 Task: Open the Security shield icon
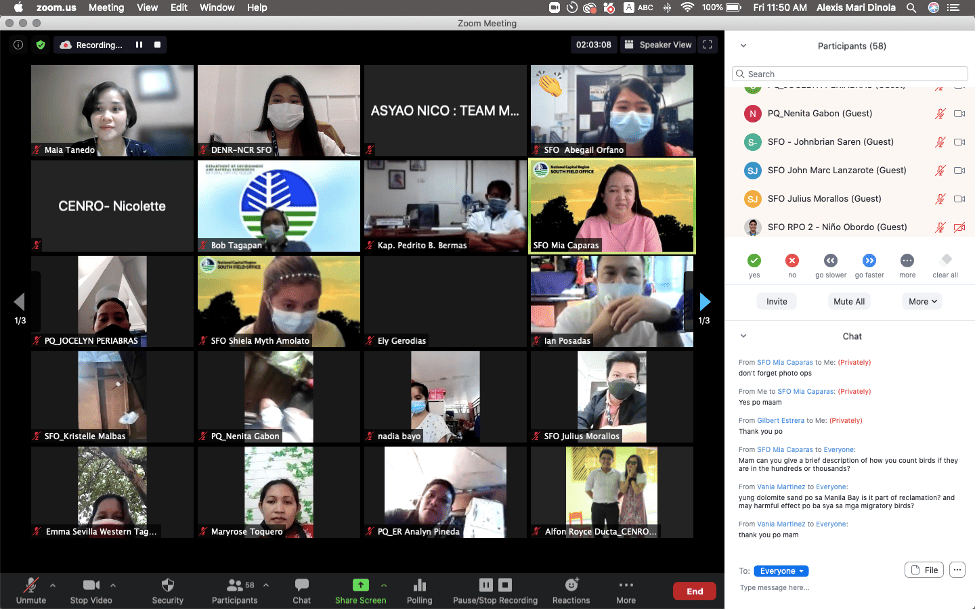click(167, 585)
